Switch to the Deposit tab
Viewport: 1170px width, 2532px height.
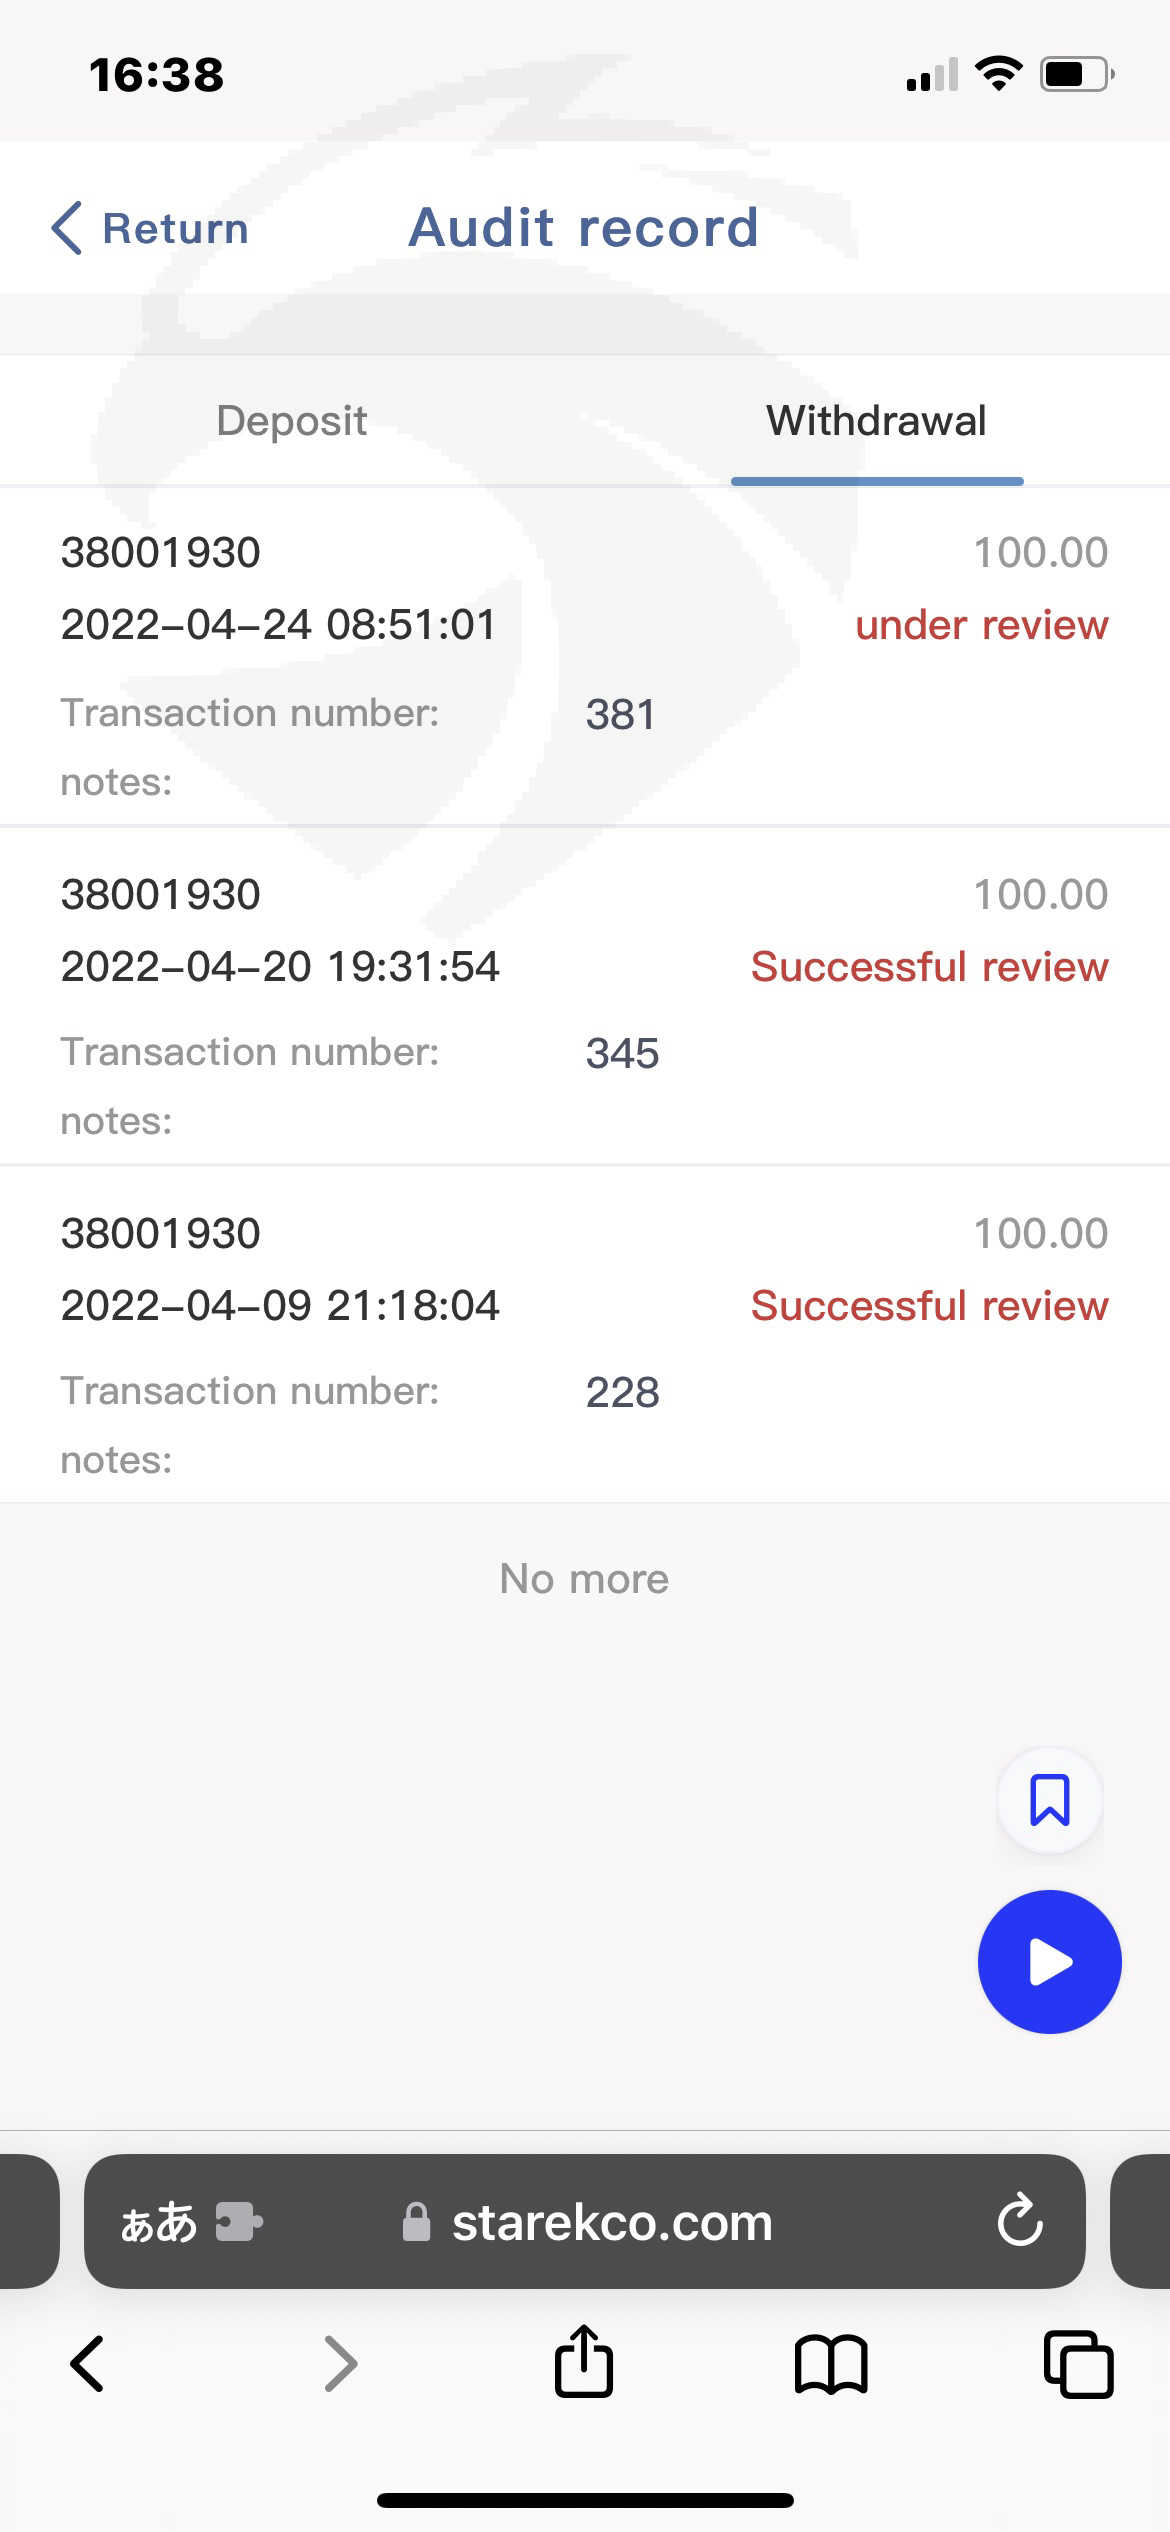(292, 421)
